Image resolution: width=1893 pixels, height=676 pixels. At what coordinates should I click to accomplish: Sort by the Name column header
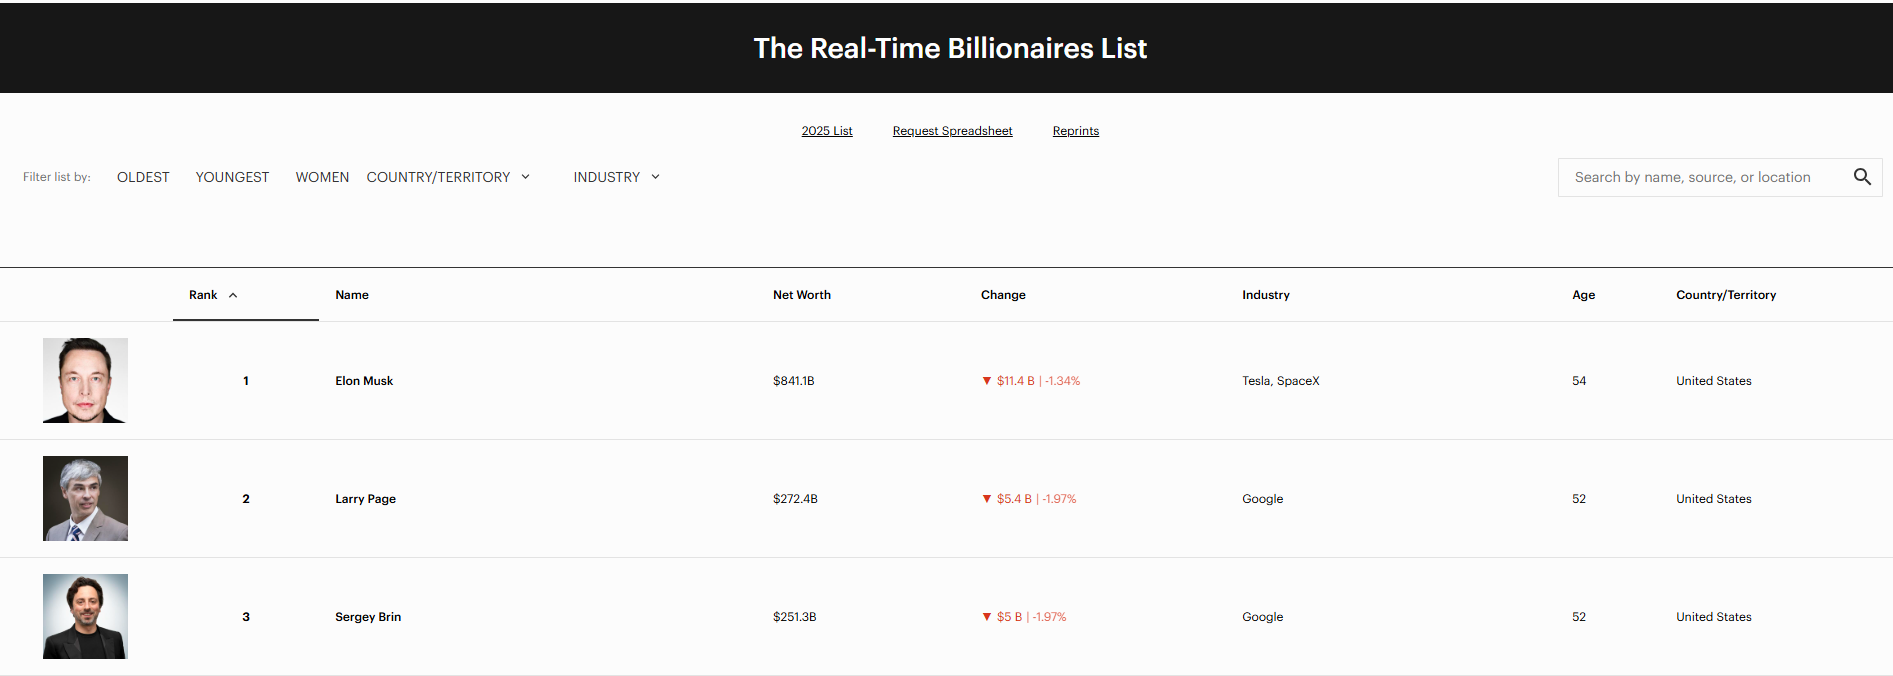352,295
